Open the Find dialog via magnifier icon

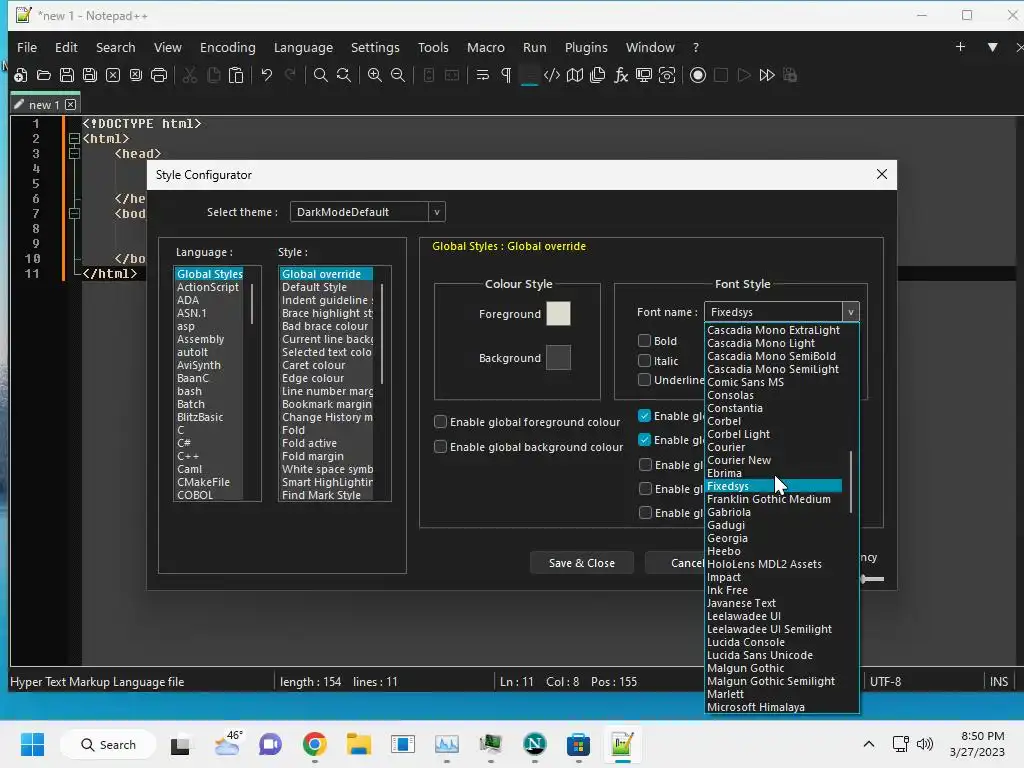click(320, 75)
